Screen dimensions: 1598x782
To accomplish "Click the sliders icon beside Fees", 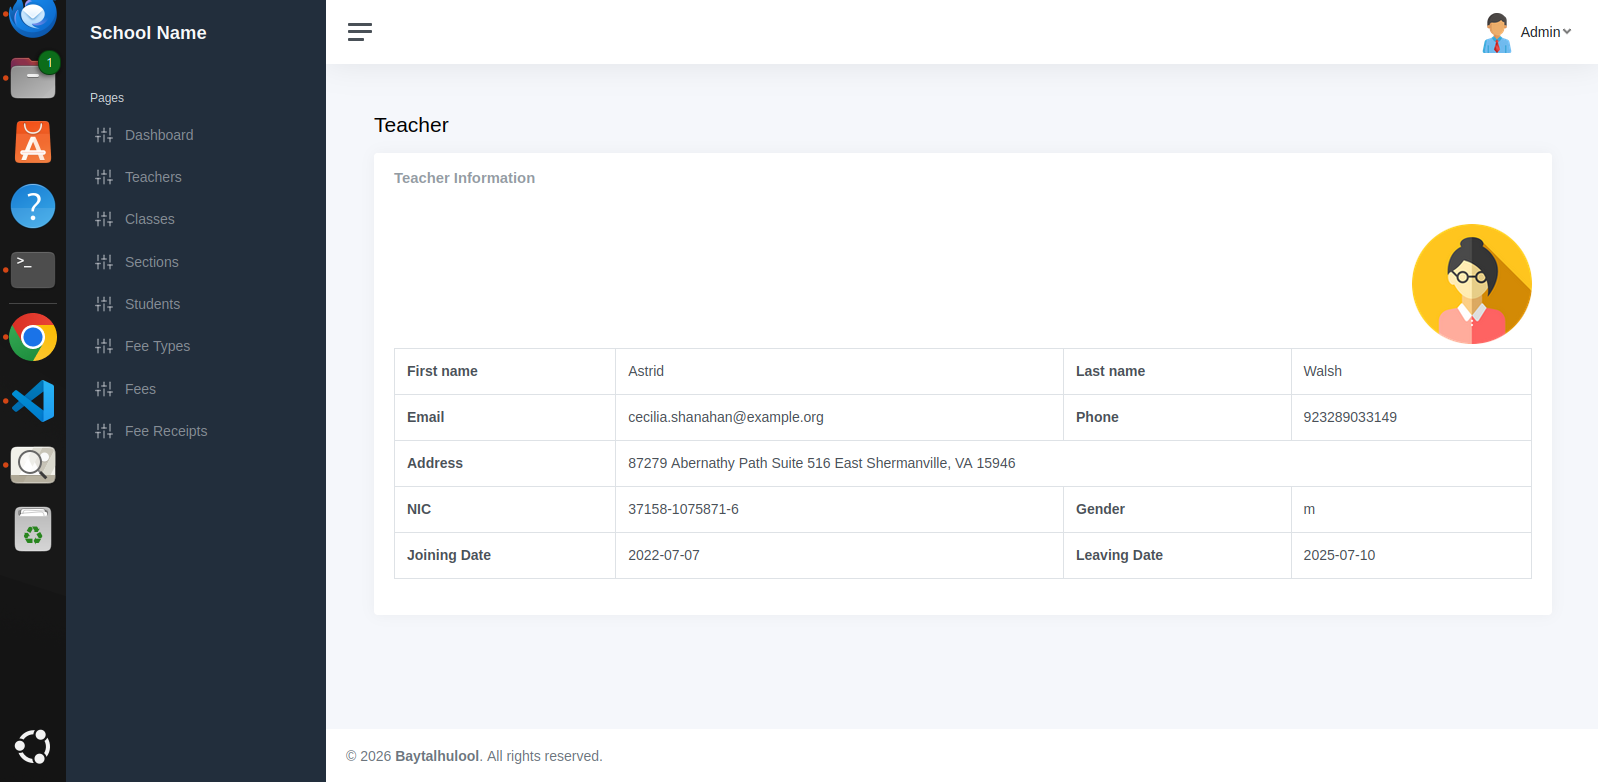I will [x=104, y=389].
